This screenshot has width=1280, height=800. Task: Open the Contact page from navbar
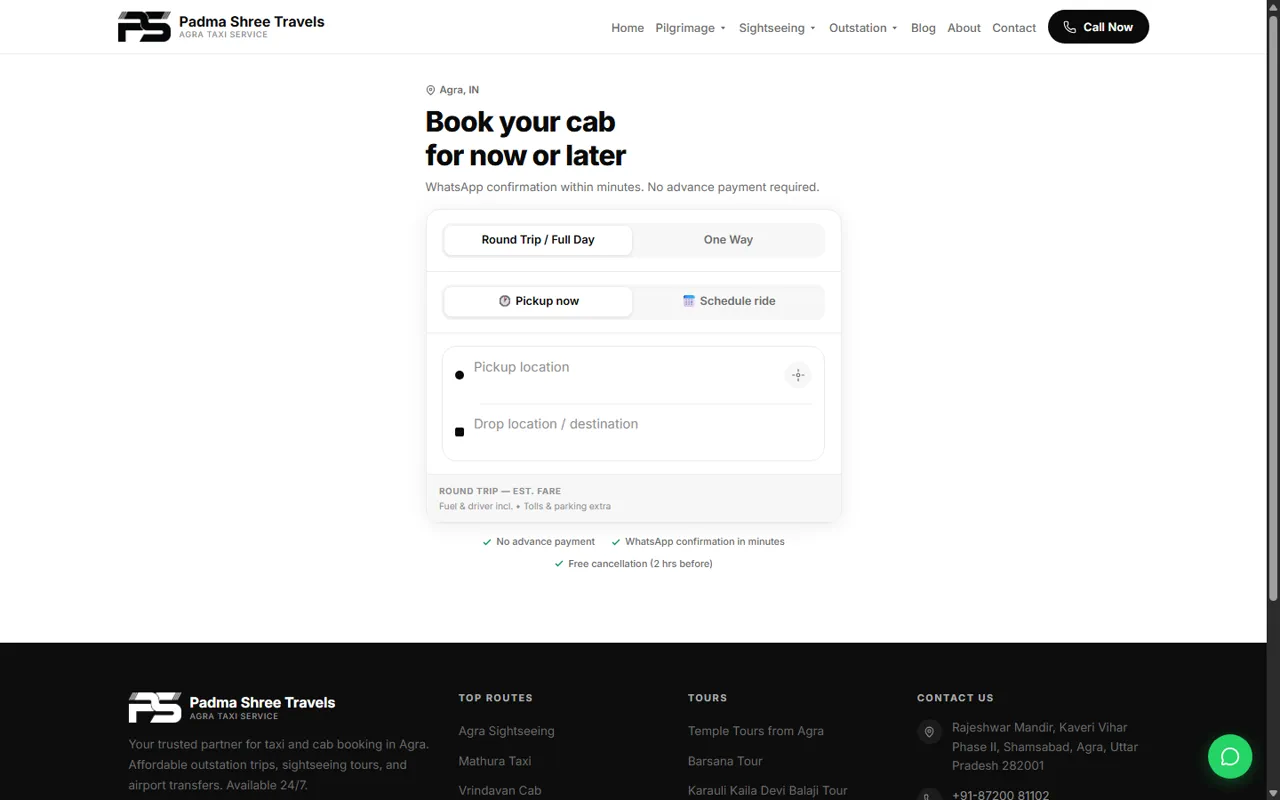pos(1014,28)
